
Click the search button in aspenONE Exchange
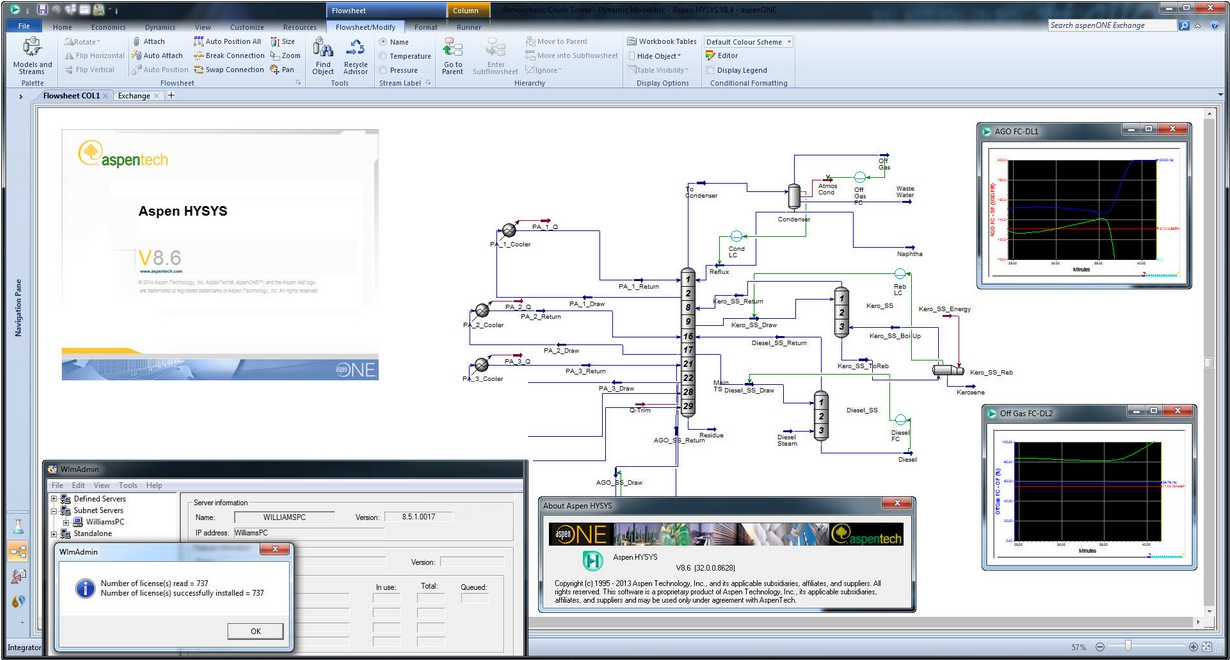point(1185,25)
